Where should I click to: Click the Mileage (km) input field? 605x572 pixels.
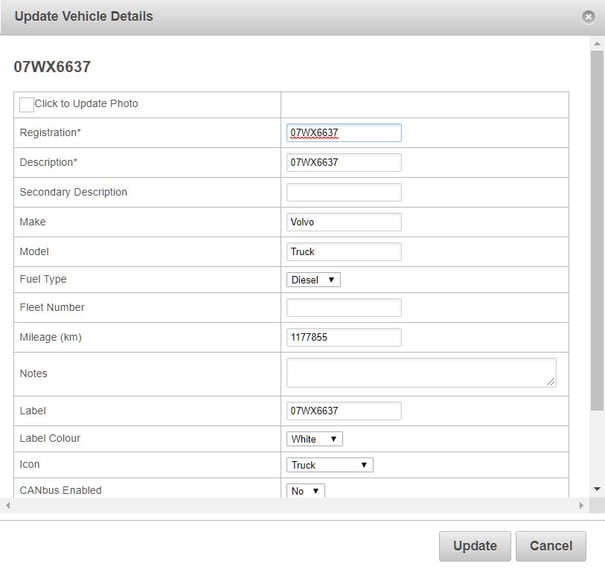tap(344, 337)
